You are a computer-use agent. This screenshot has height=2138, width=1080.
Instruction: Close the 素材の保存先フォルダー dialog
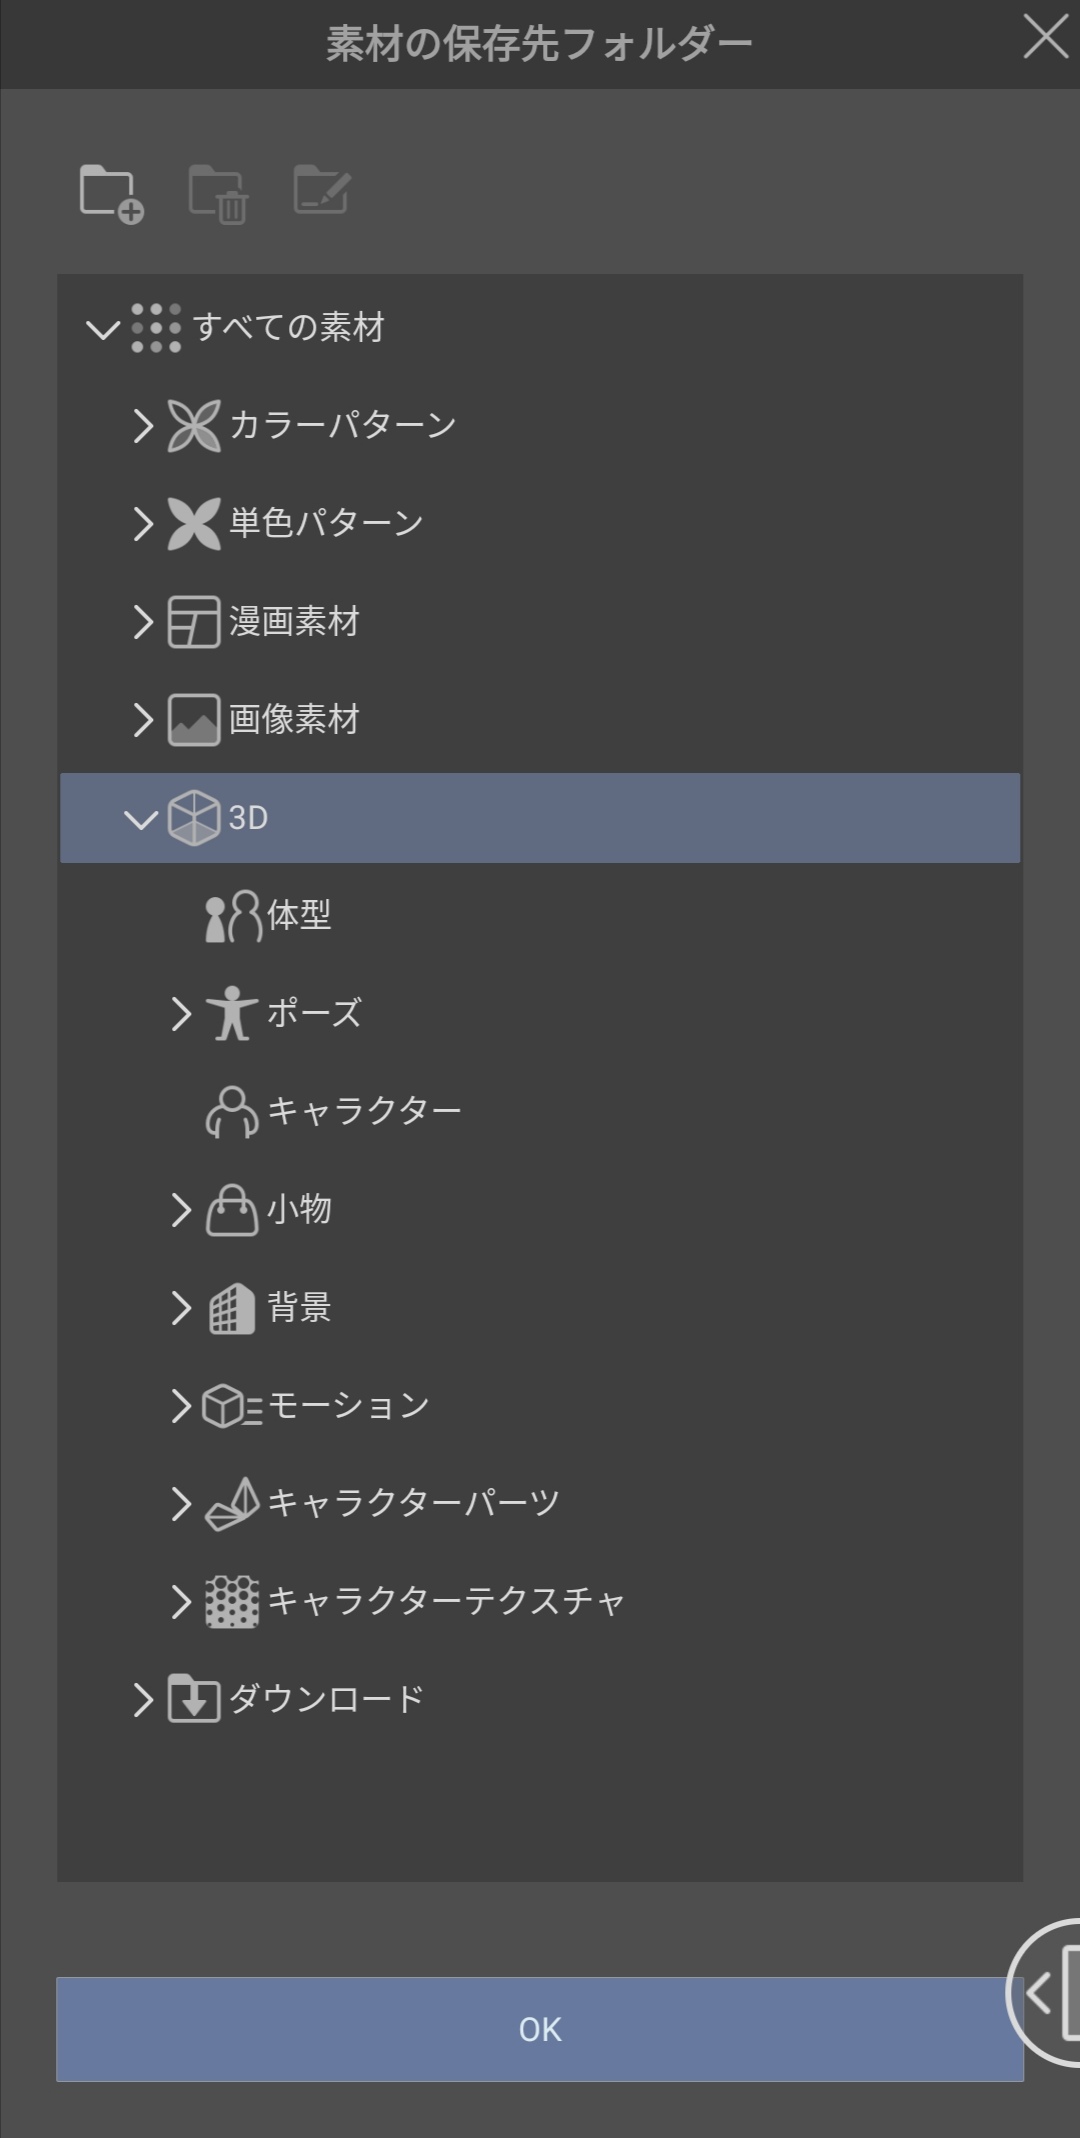1045,39
